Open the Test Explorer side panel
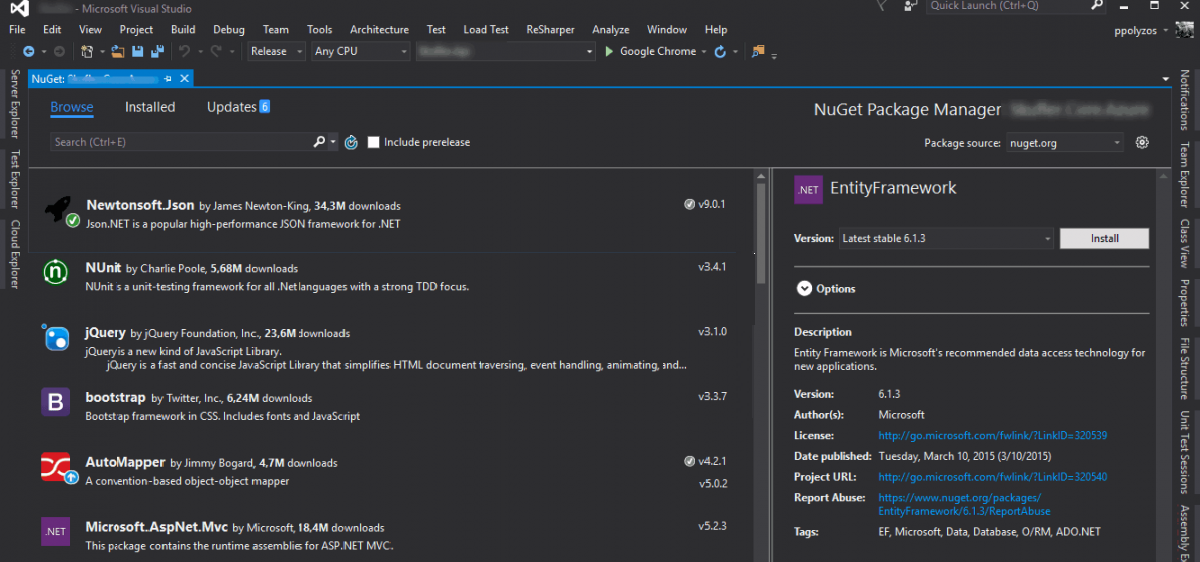This screenshot has width=1200, height=562. click(14, 179)
